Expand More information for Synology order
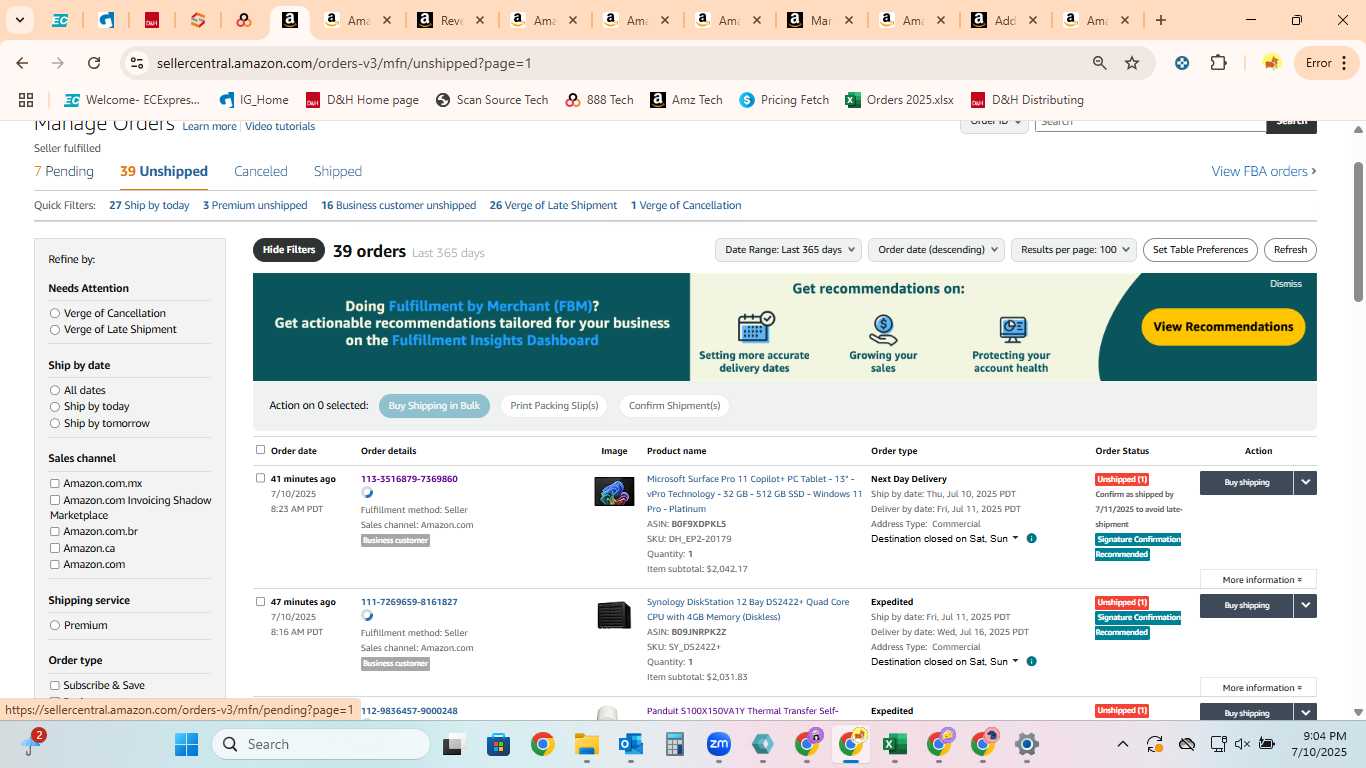 point(1258,688)
